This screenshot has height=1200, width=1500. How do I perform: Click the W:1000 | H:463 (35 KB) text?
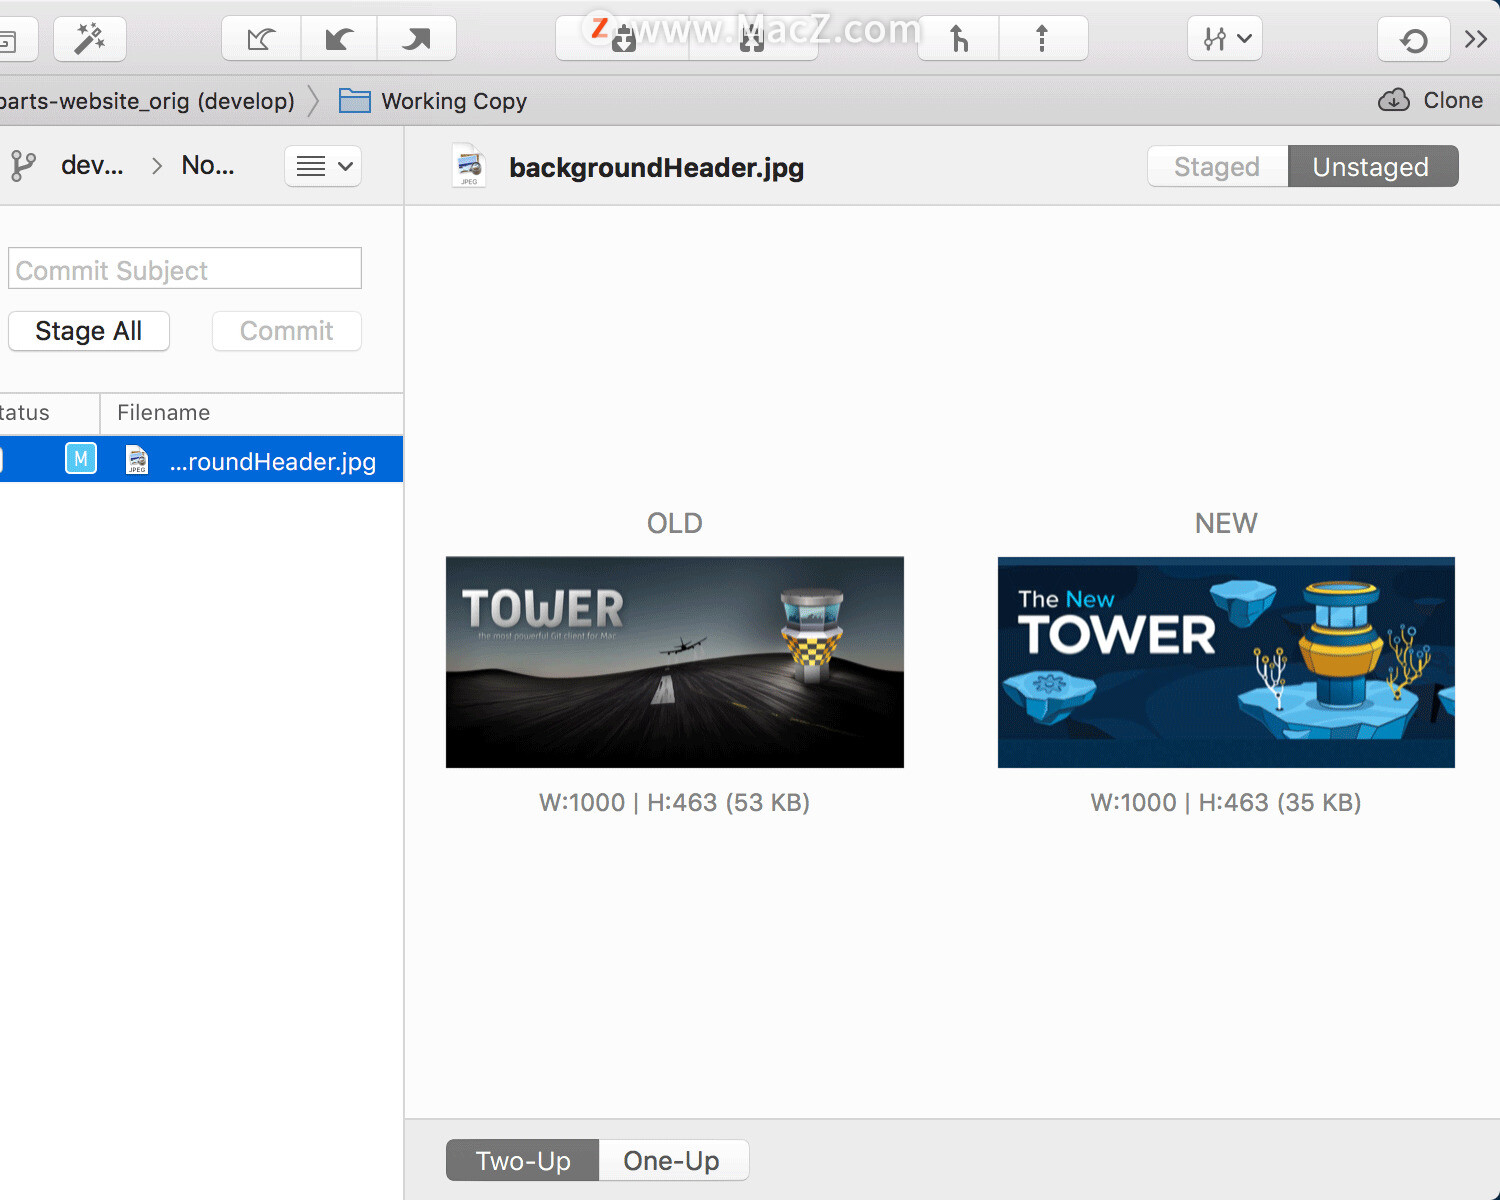[1226, 803]
